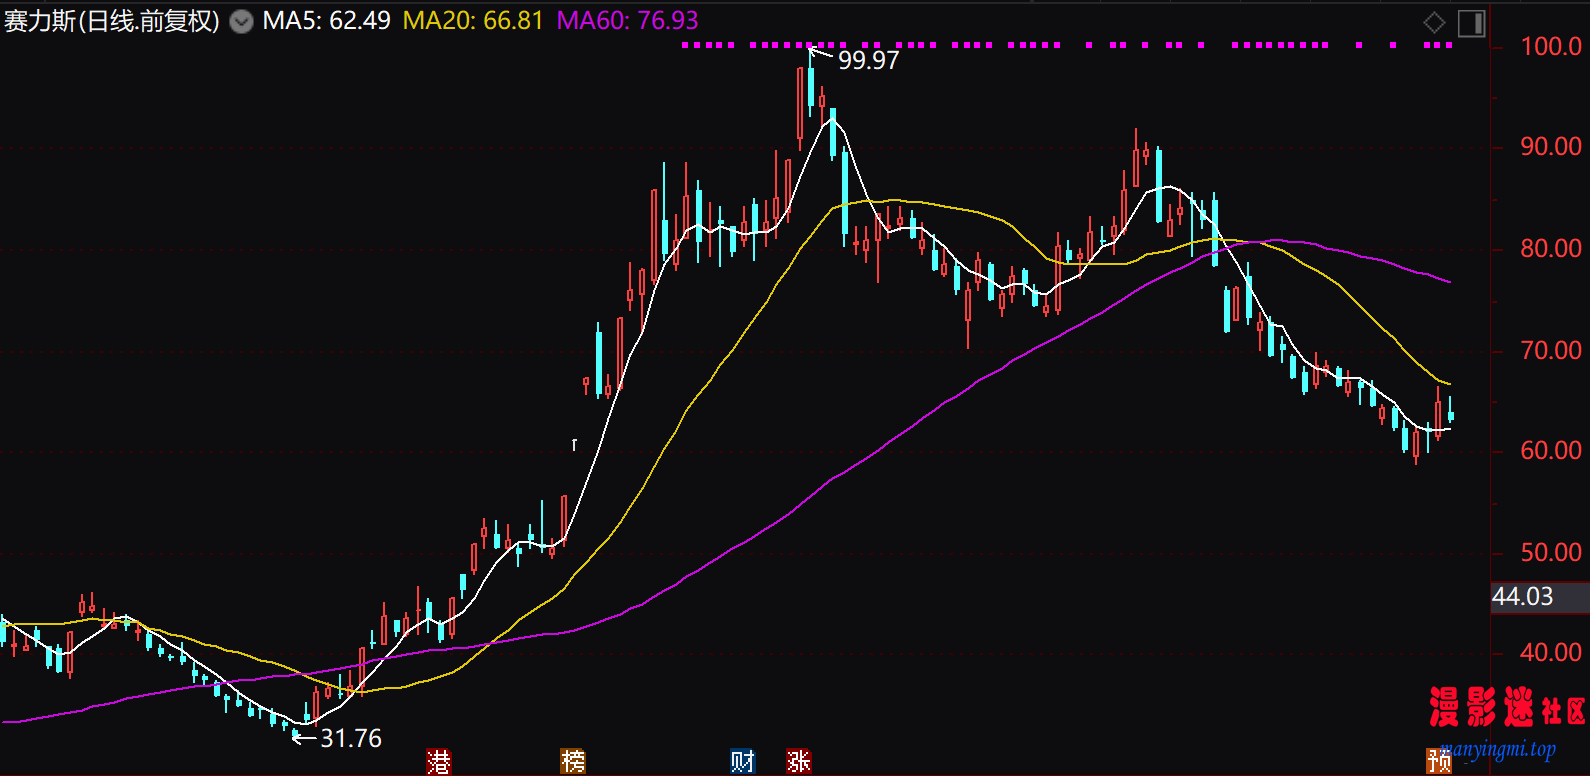Click the 60.00 axis price label
1590x776 pixels.
click(x=1551, y=451)
